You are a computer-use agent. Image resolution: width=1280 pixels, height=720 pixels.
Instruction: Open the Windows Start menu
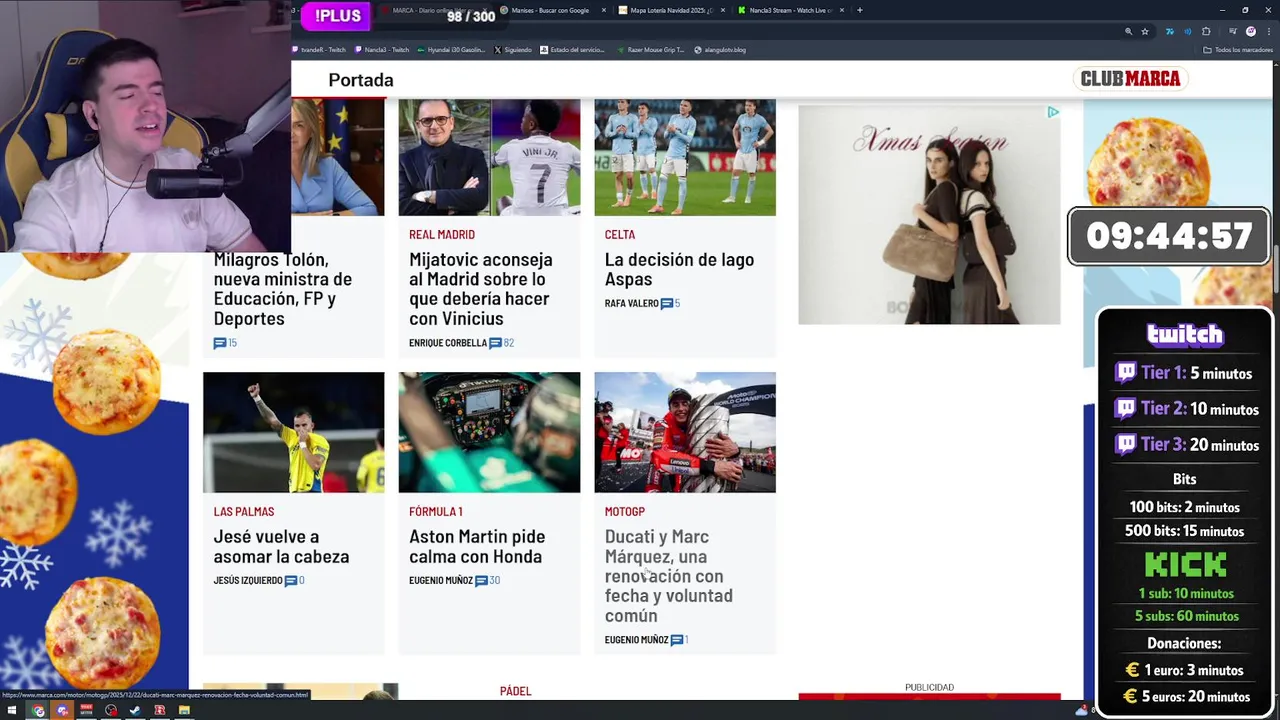point(13,711)
